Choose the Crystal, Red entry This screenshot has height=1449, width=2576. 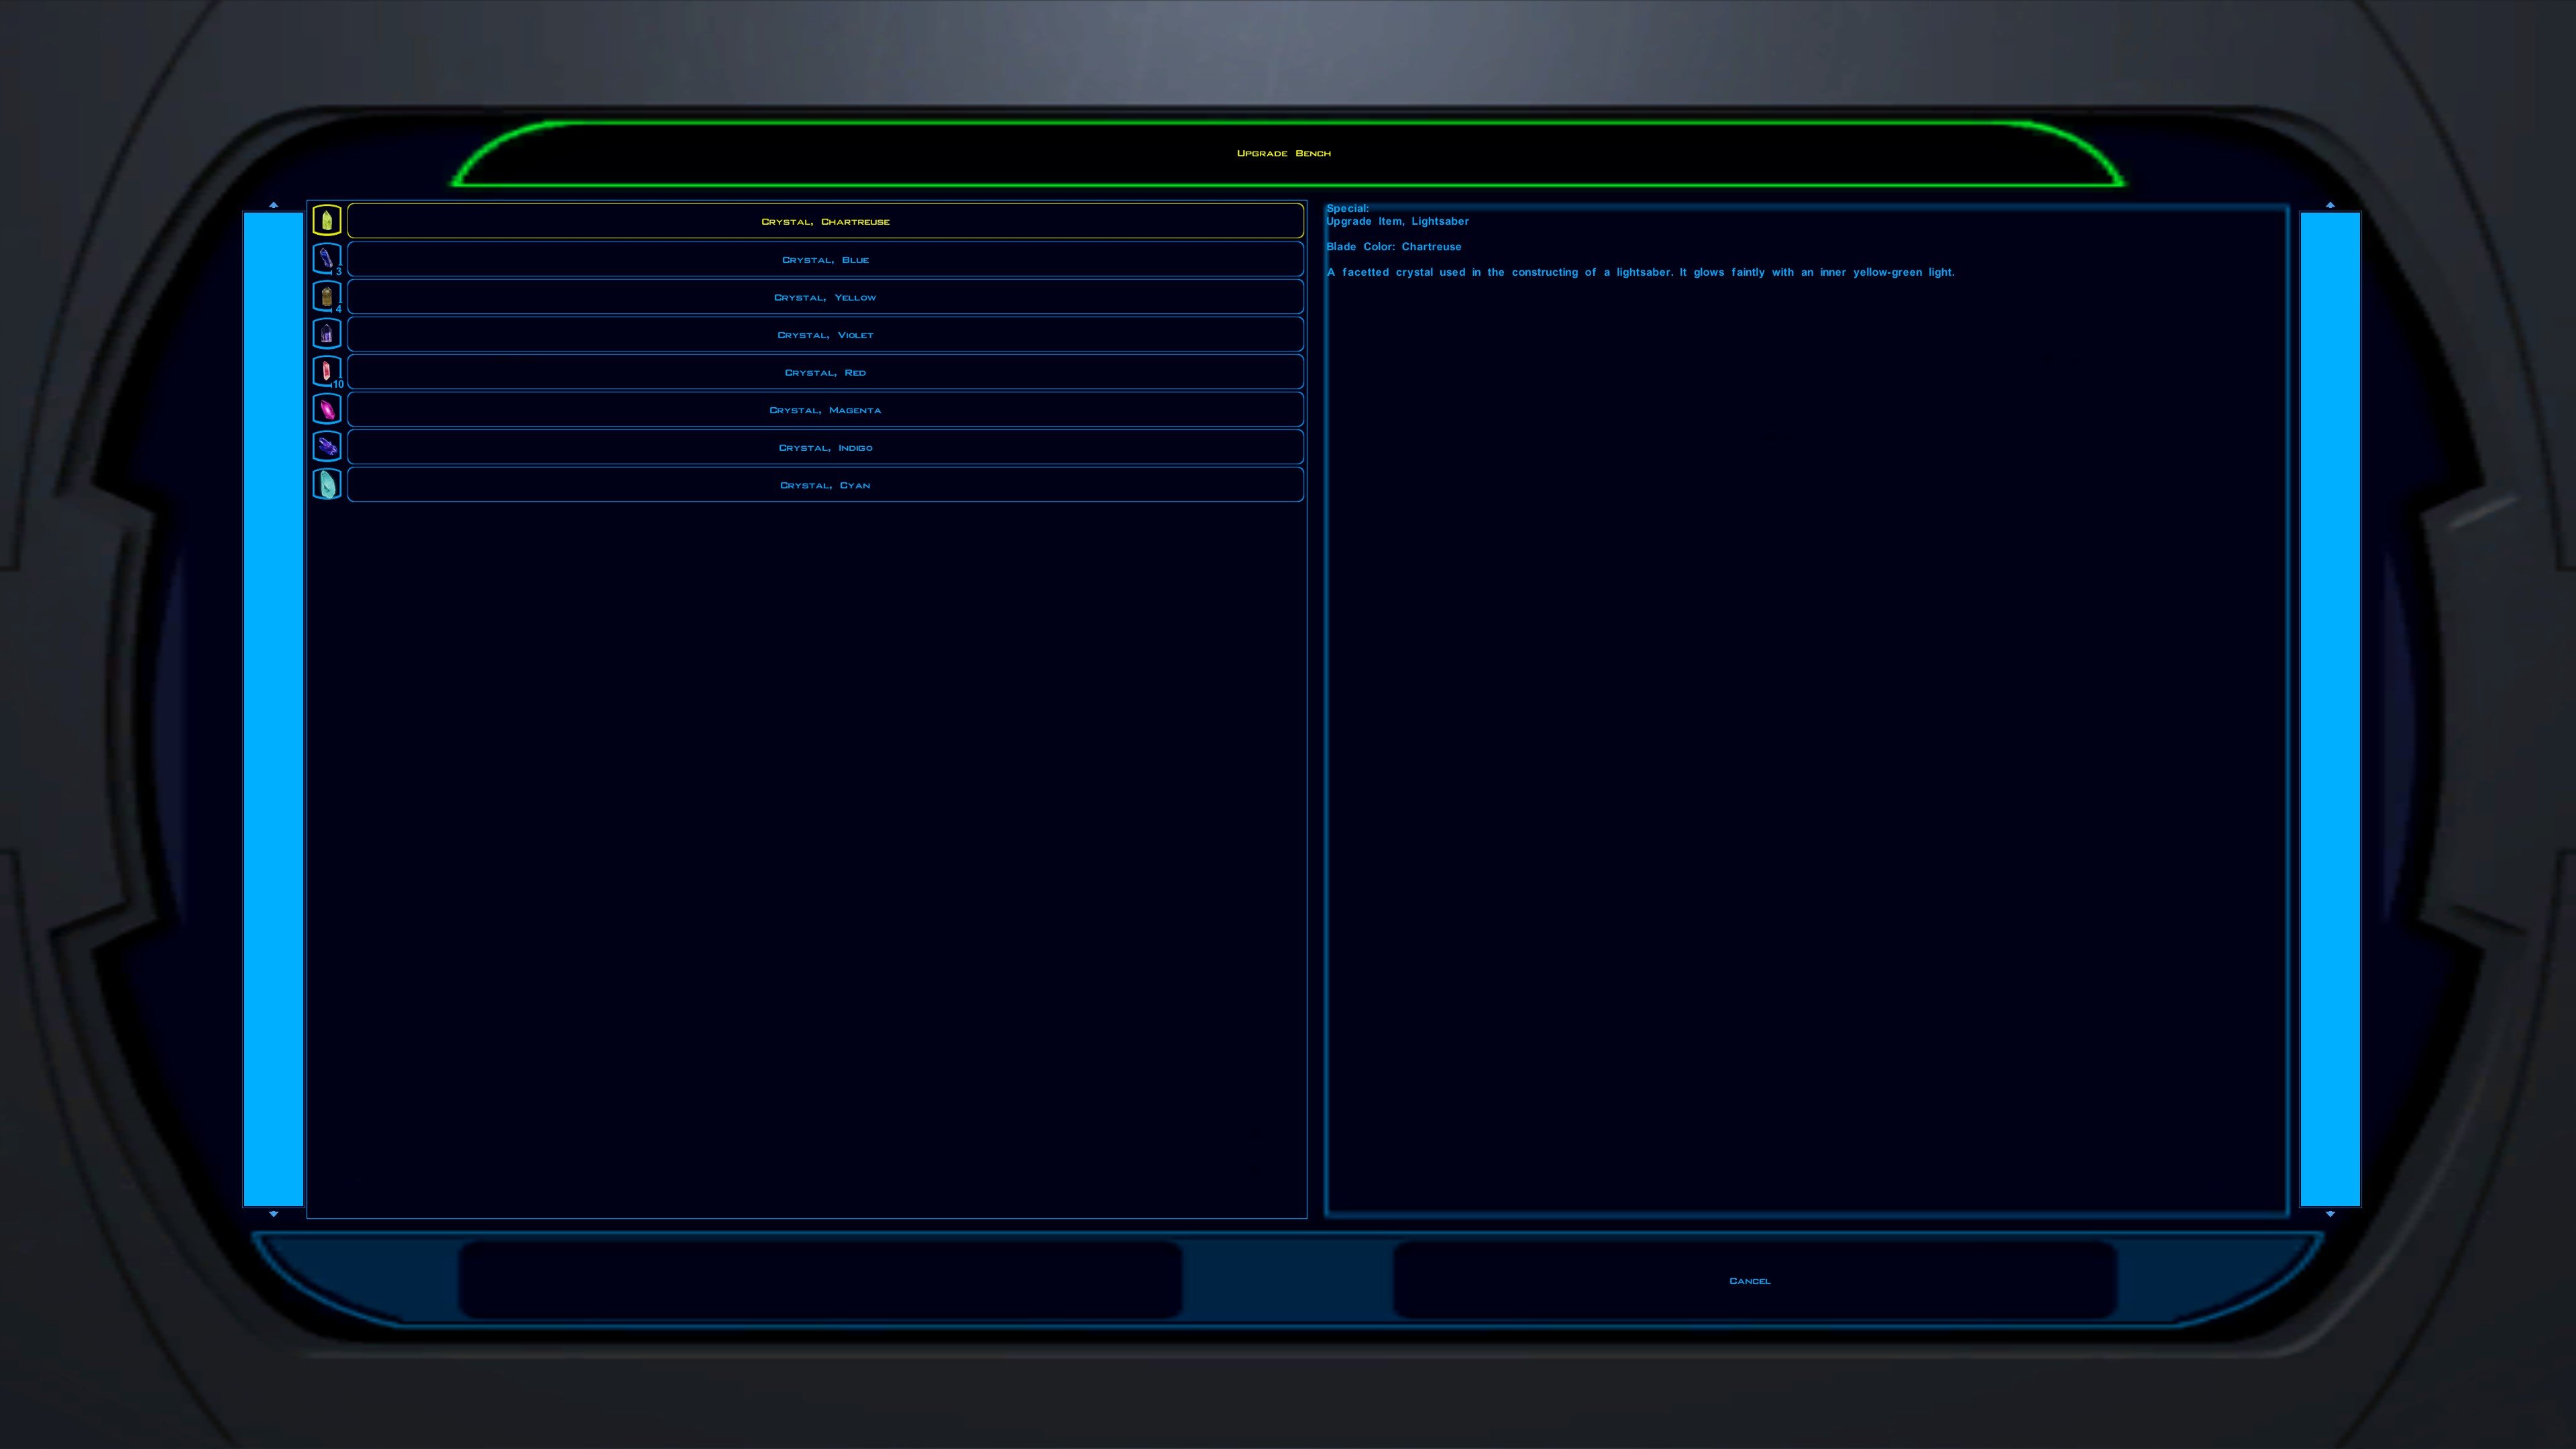(825, 372)
